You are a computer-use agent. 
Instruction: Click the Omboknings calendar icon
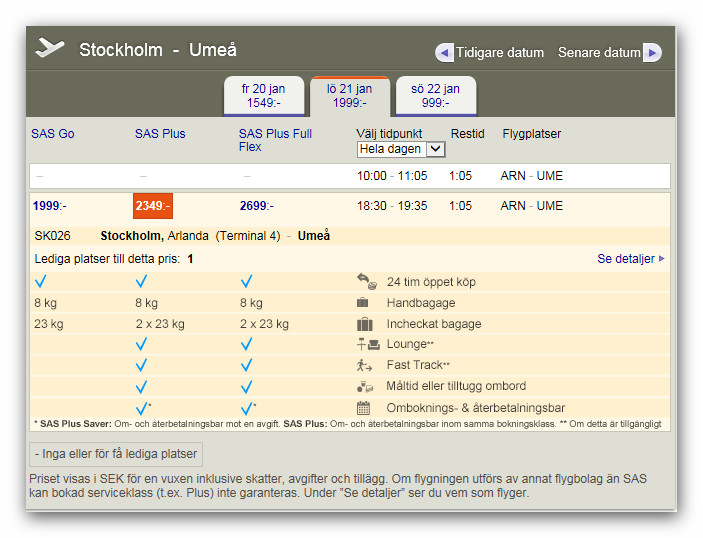[364, 408]
